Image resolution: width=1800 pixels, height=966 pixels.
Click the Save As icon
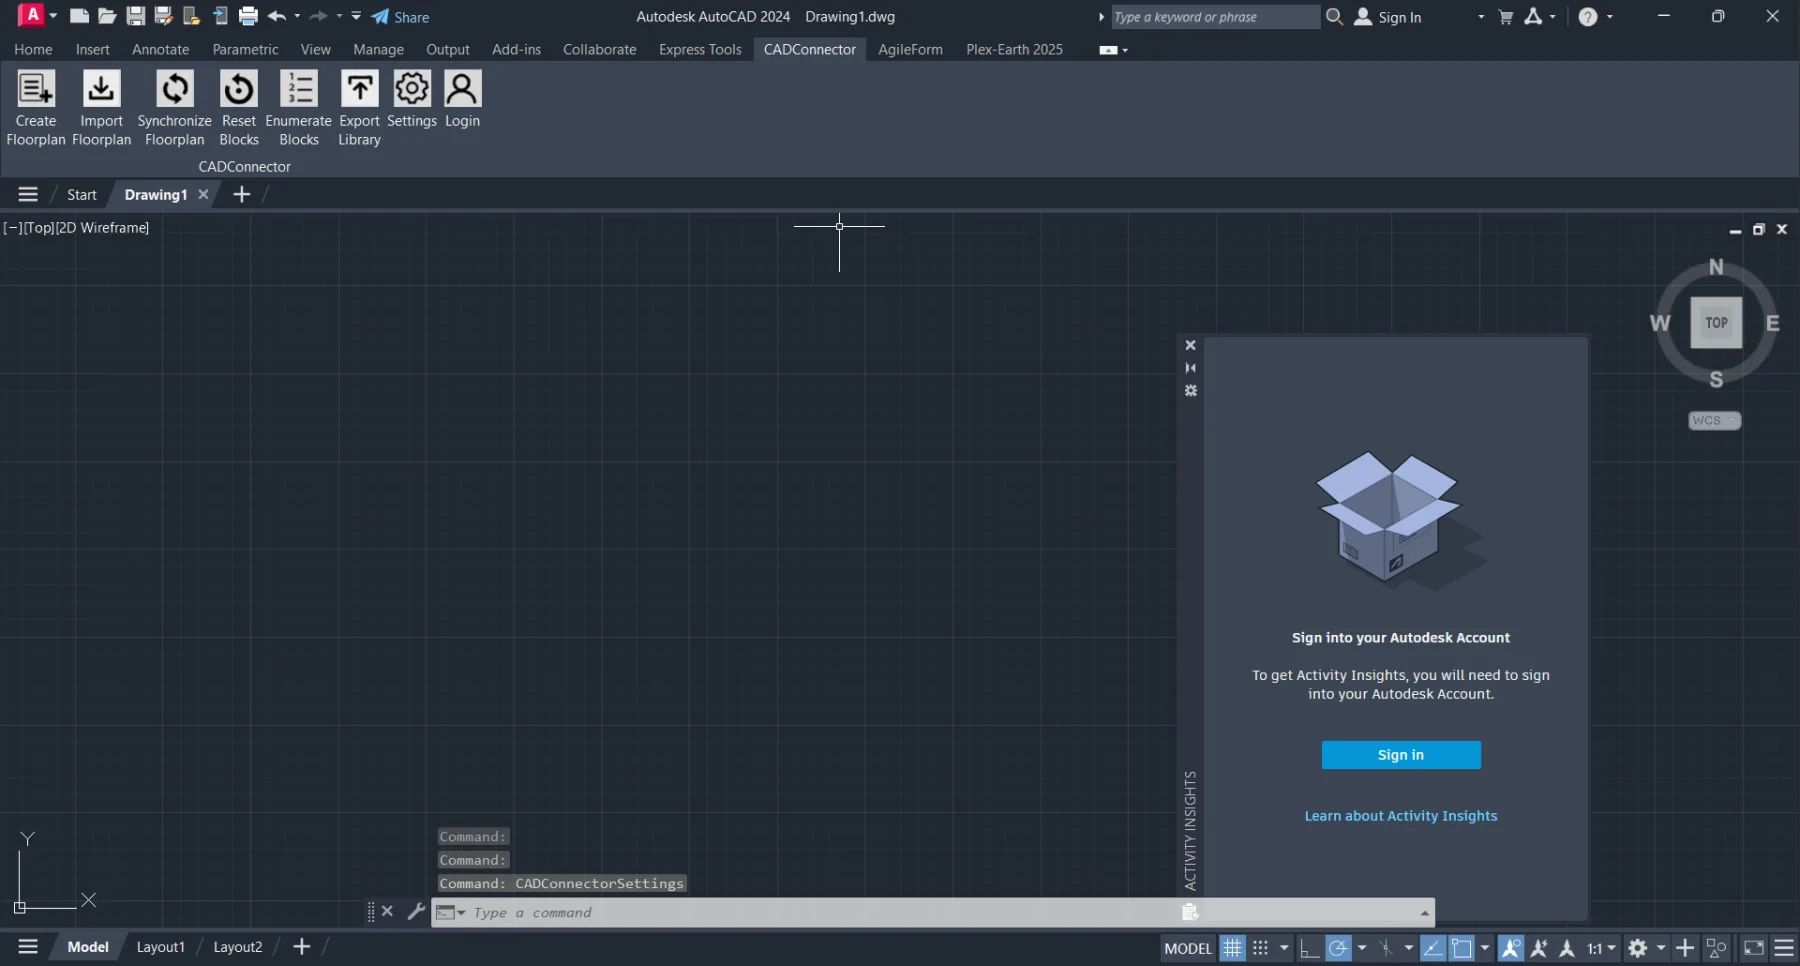[x=163, y=17]
